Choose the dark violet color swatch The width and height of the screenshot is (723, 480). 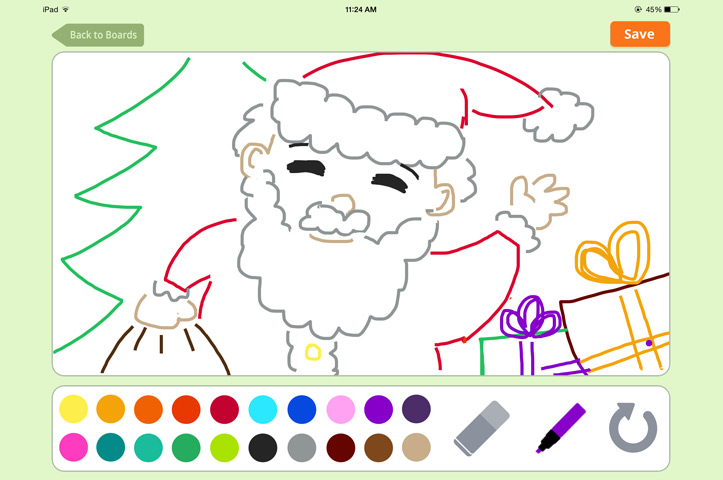coord(416,409)
